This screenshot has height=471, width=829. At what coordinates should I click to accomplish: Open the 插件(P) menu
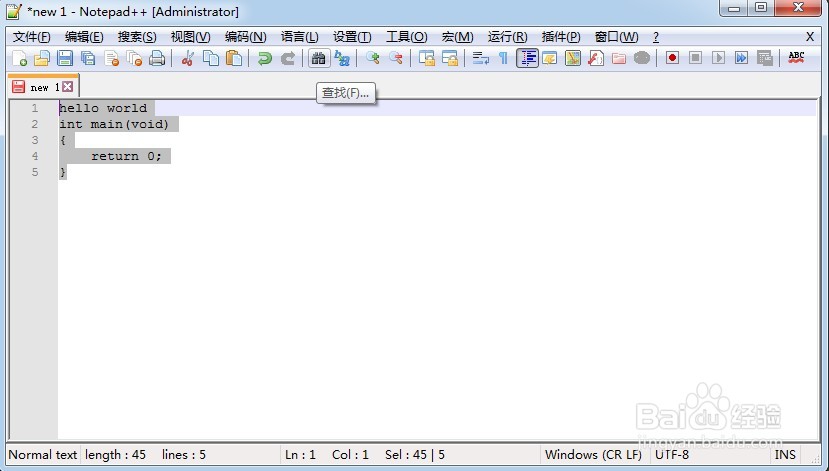point(561,37)
